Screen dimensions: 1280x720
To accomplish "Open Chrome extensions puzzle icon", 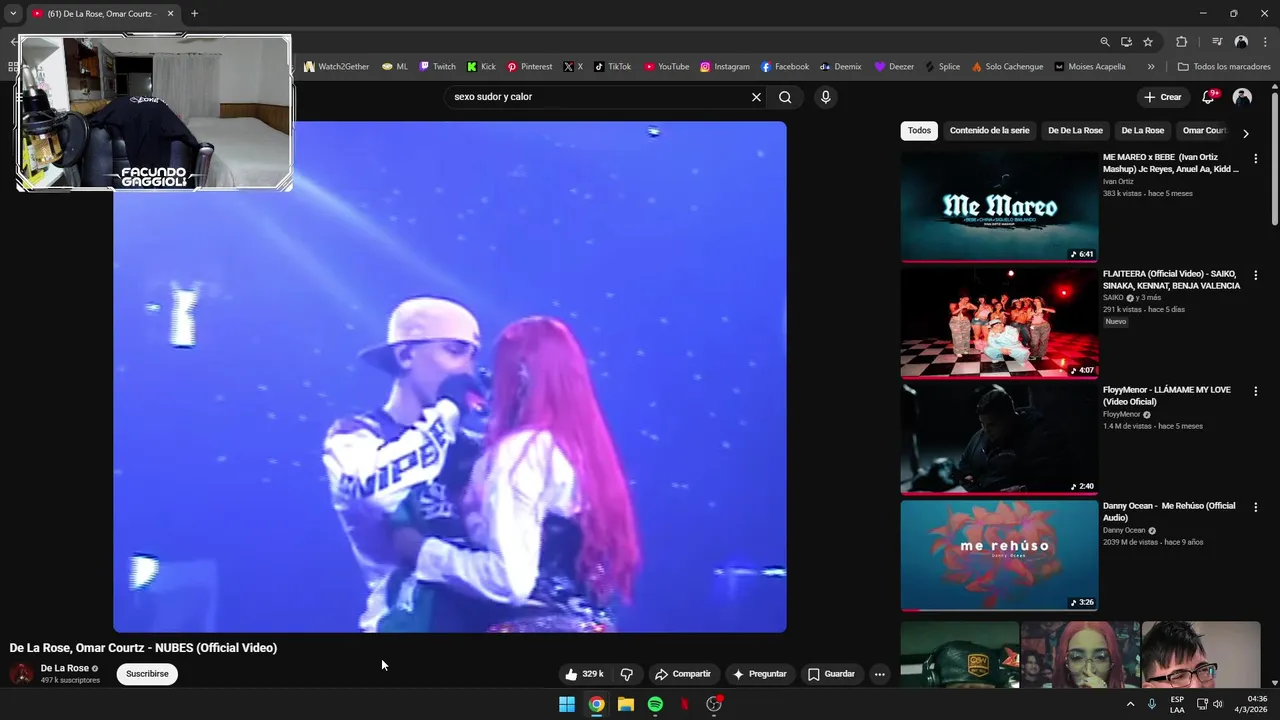I will click(x=1181, y=42).
